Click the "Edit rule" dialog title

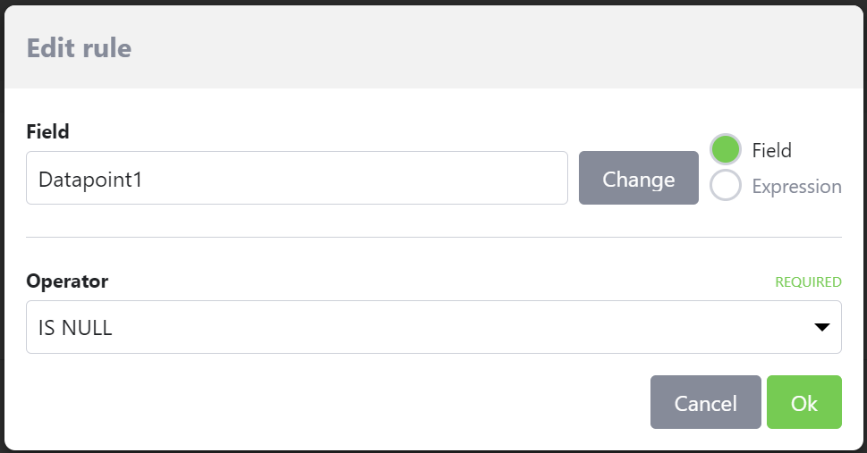point(79,47)
